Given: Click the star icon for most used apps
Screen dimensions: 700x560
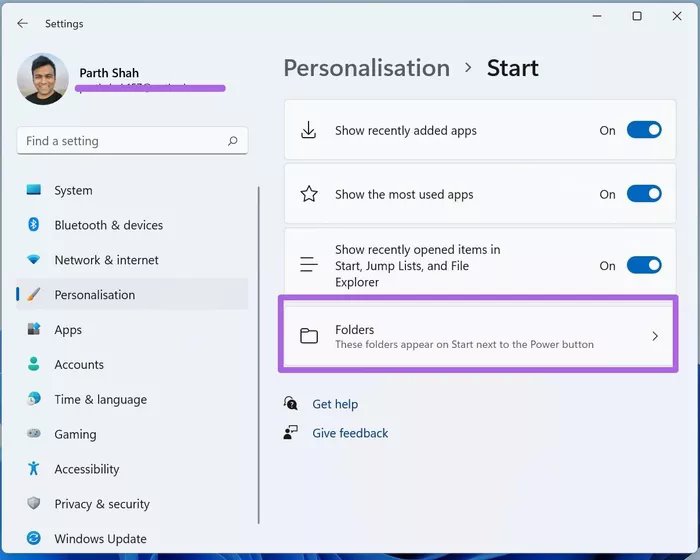Looking at the screenshot, I should point(309,194).
